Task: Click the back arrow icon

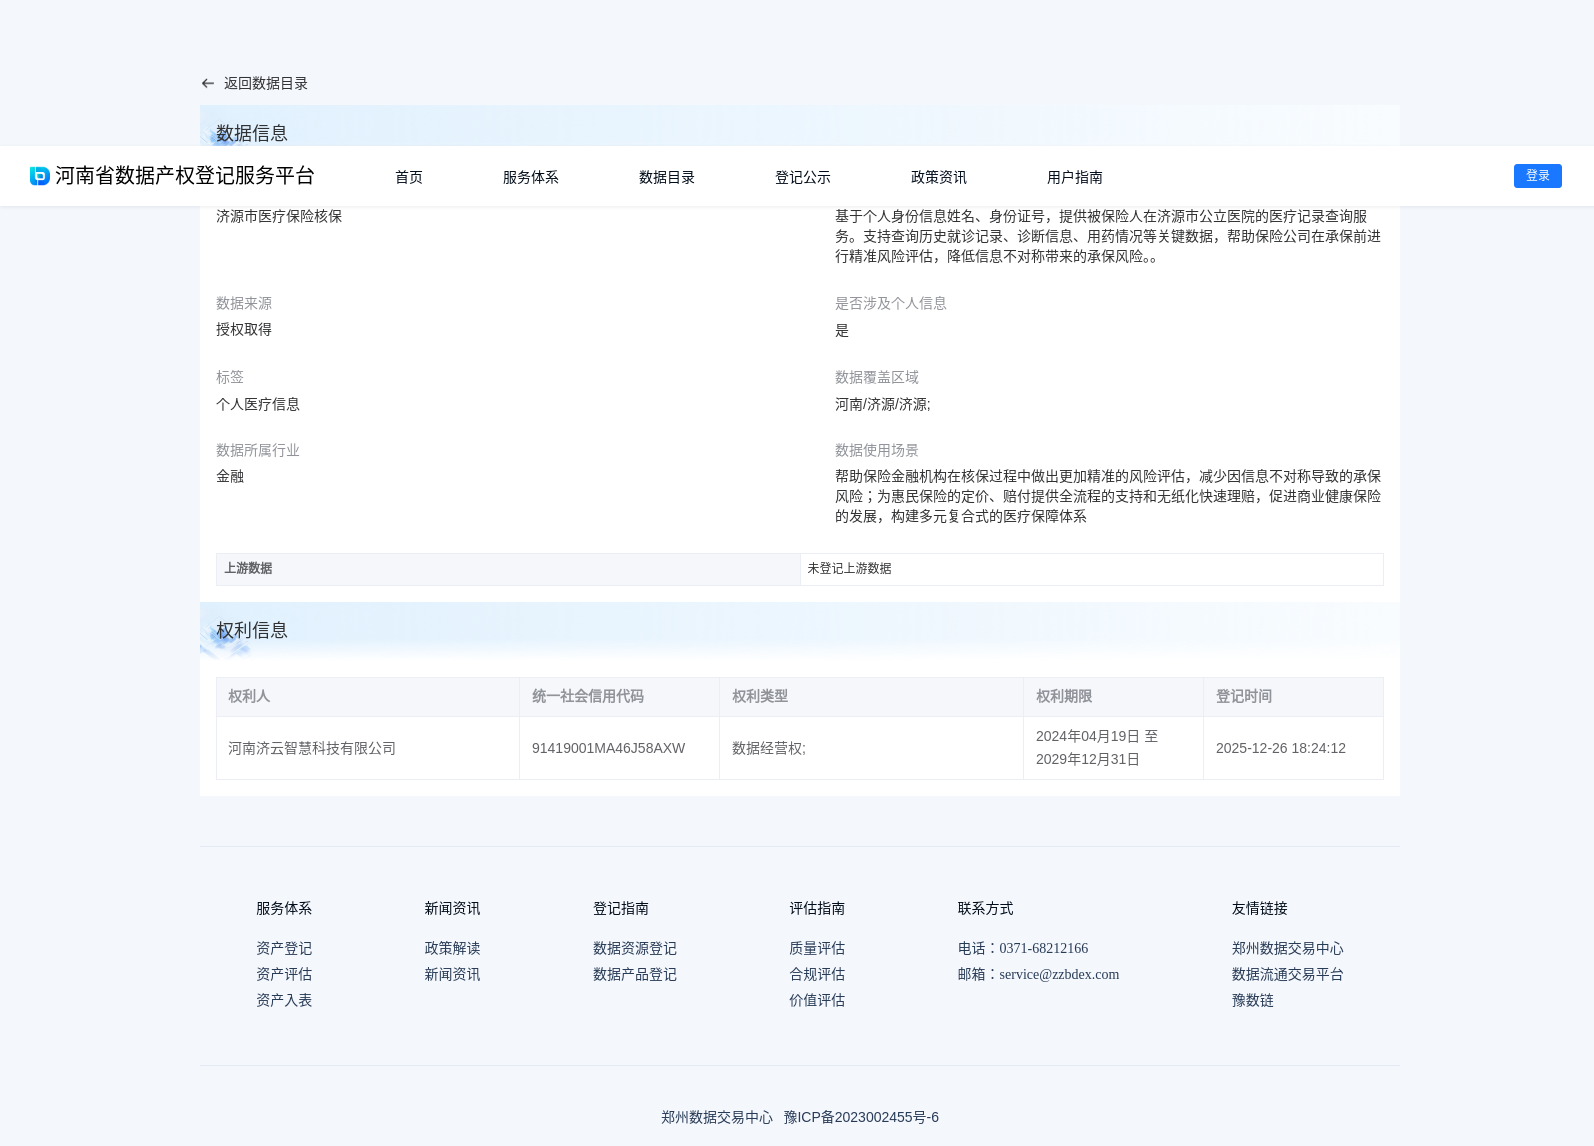Action: [208, 84]
